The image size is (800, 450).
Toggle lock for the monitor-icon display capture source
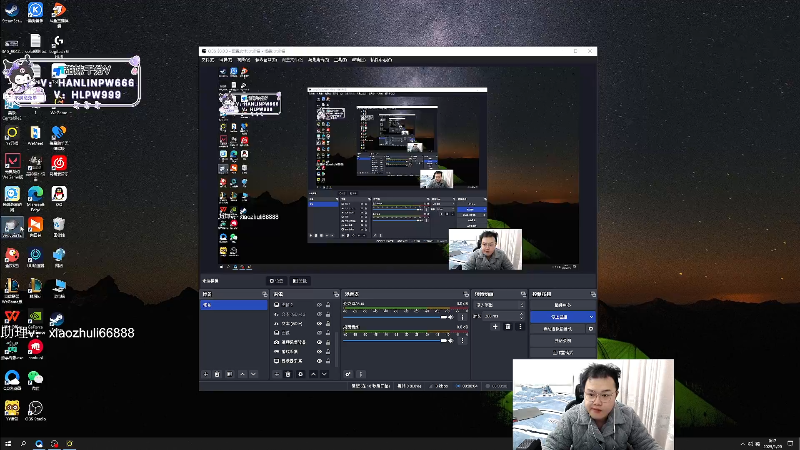point(328,361)
